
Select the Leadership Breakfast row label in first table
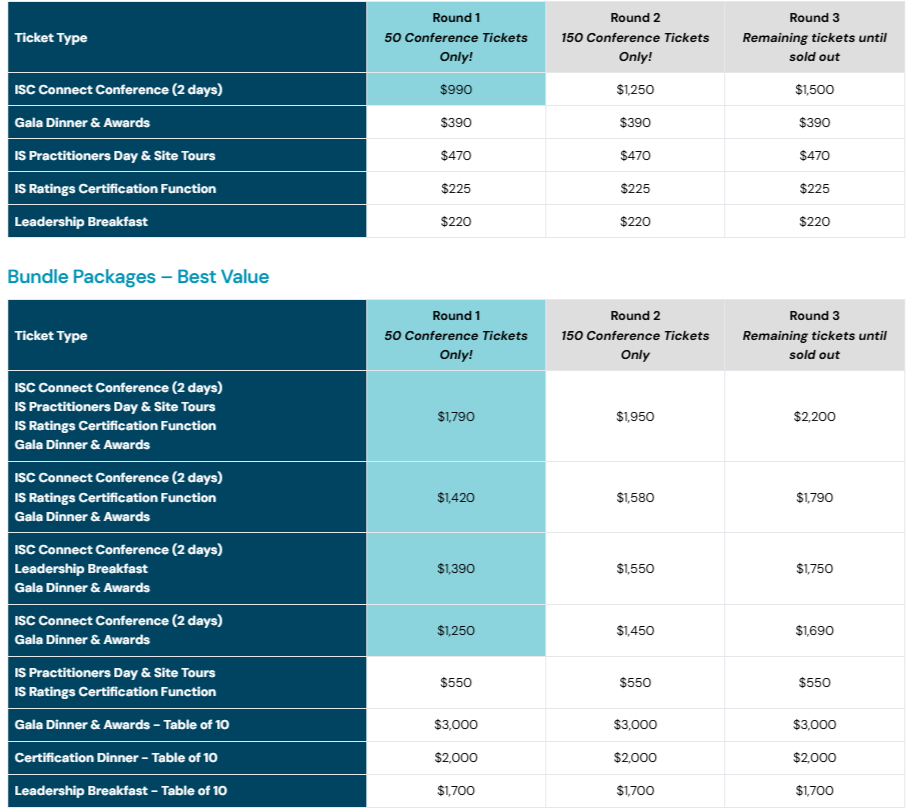81,222
